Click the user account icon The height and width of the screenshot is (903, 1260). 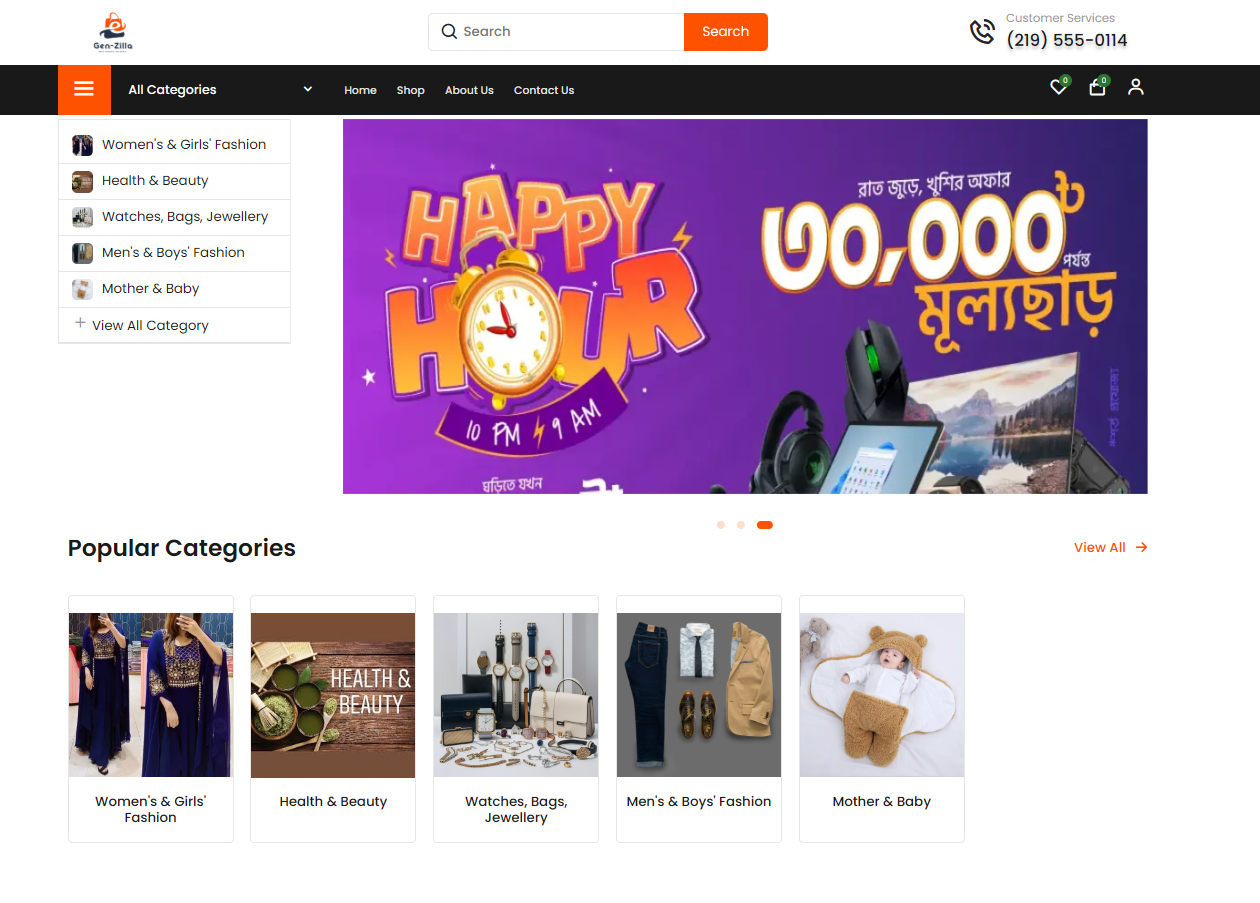click(x=1135, y=87)
